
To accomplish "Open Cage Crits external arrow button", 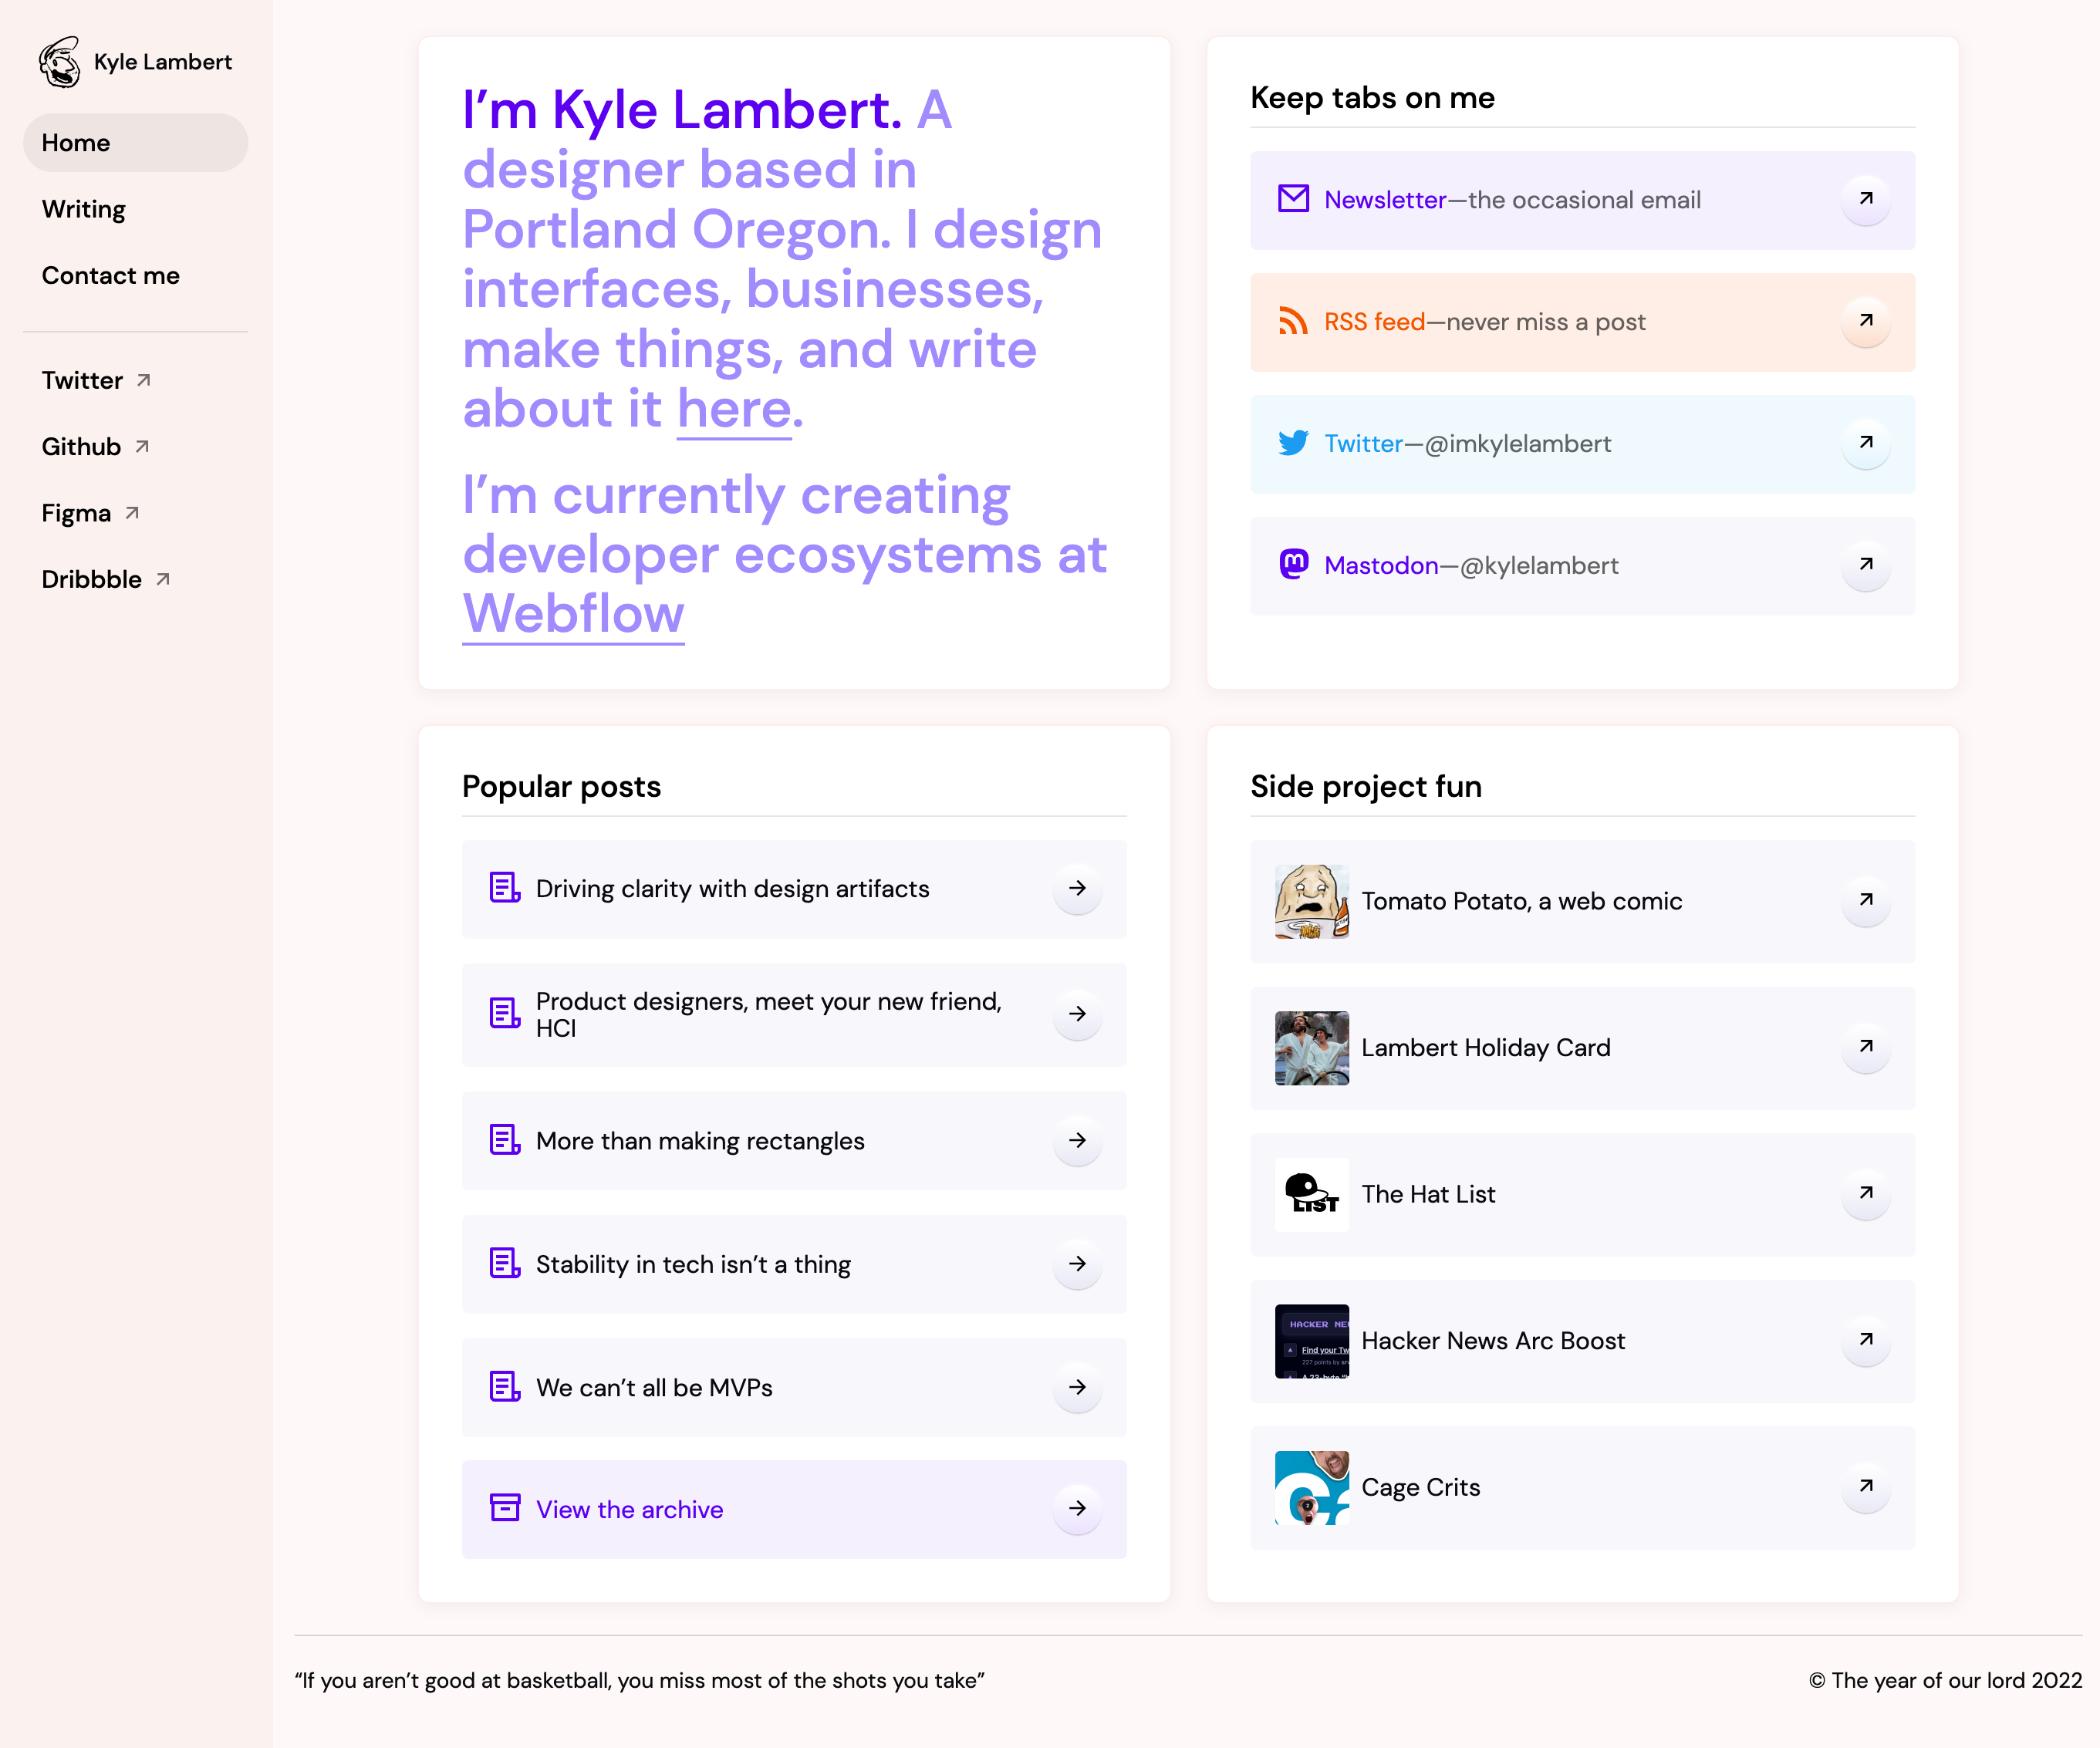I will tap(1866, 1486).
